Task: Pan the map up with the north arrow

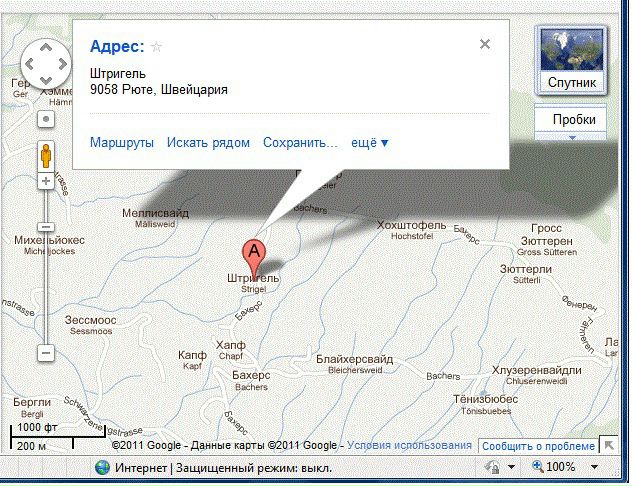Action: pos(46,48)
